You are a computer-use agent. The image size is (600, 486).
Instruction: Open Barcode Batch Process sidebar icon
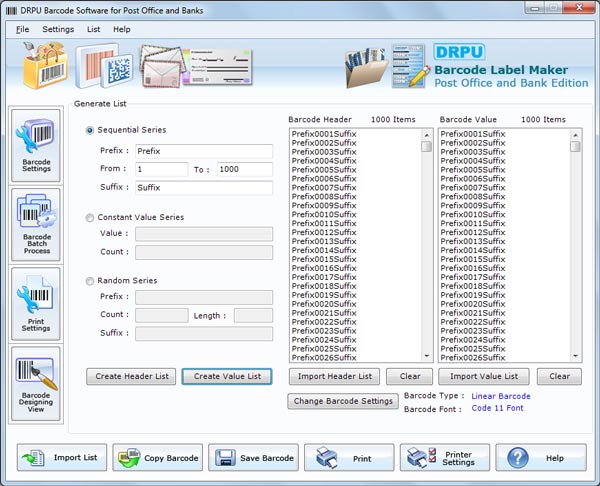click(x=36, y=225)
